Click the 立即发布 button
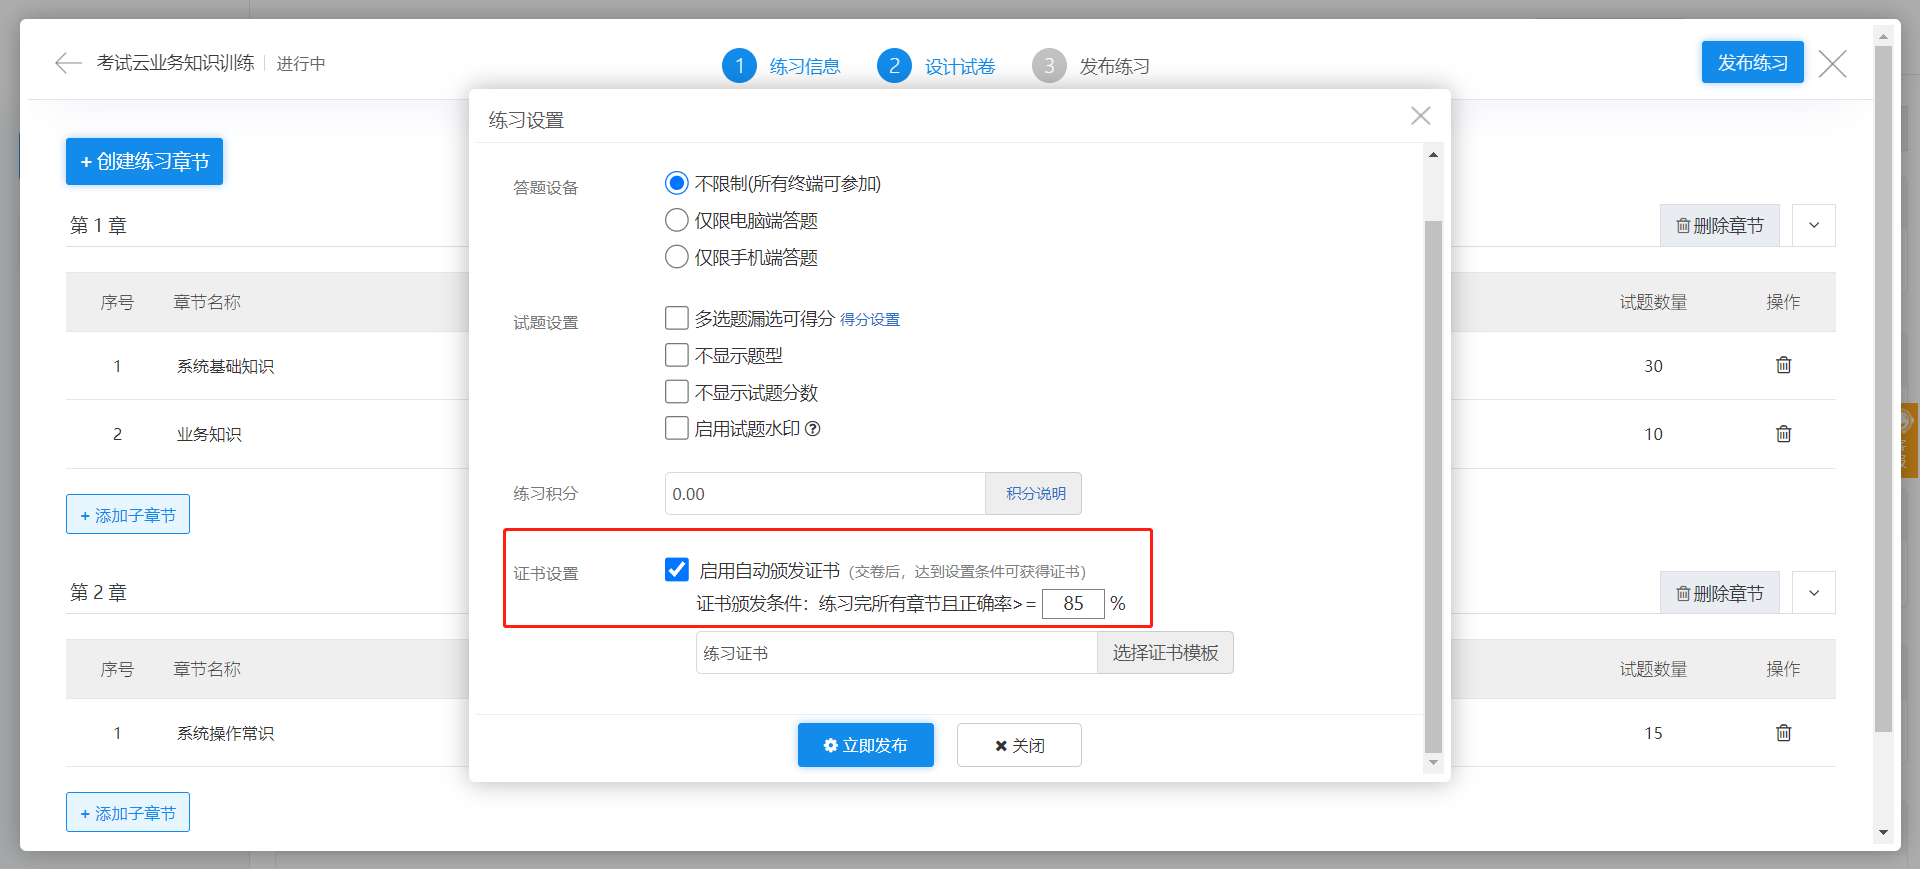Viewport: 1920px width, 869px height. 865,745
